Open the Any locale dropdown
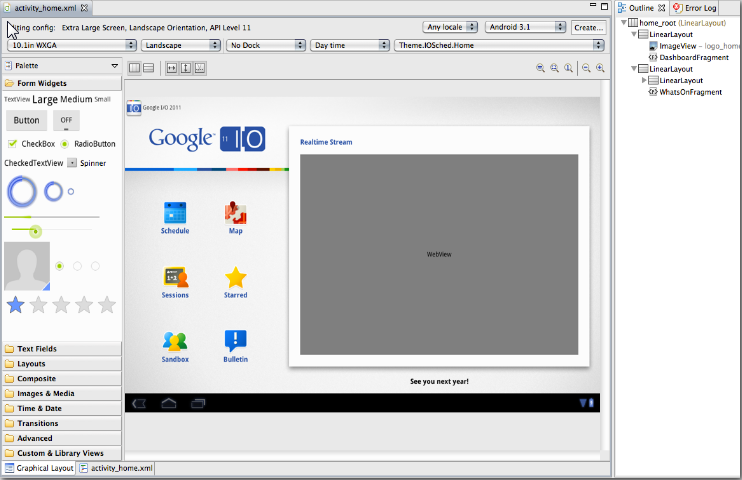The width and height of the screenshot is (742, 480). (450, 27)
